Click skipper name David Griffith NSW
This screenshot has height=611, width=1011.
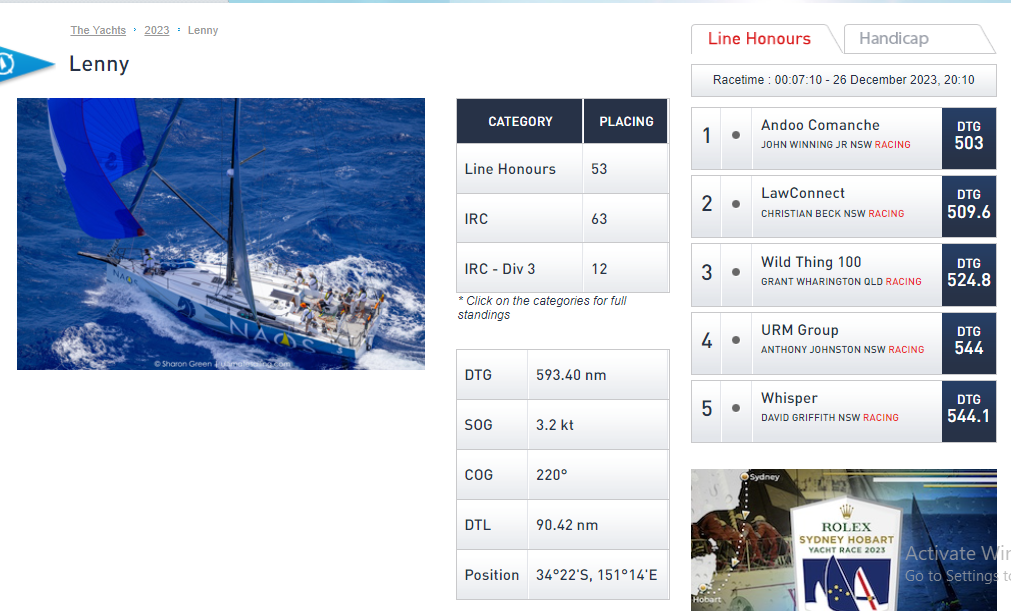click(810, 418)
